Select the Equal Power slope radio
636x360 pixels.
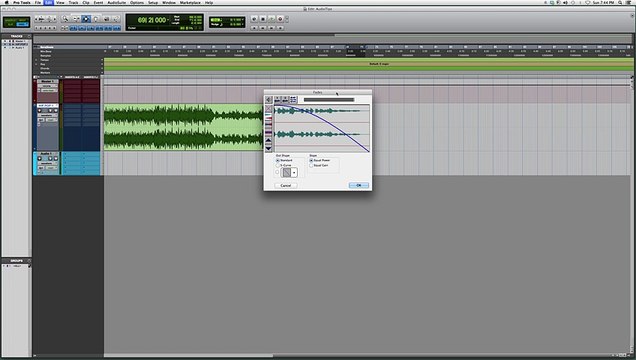coord(311,161)
